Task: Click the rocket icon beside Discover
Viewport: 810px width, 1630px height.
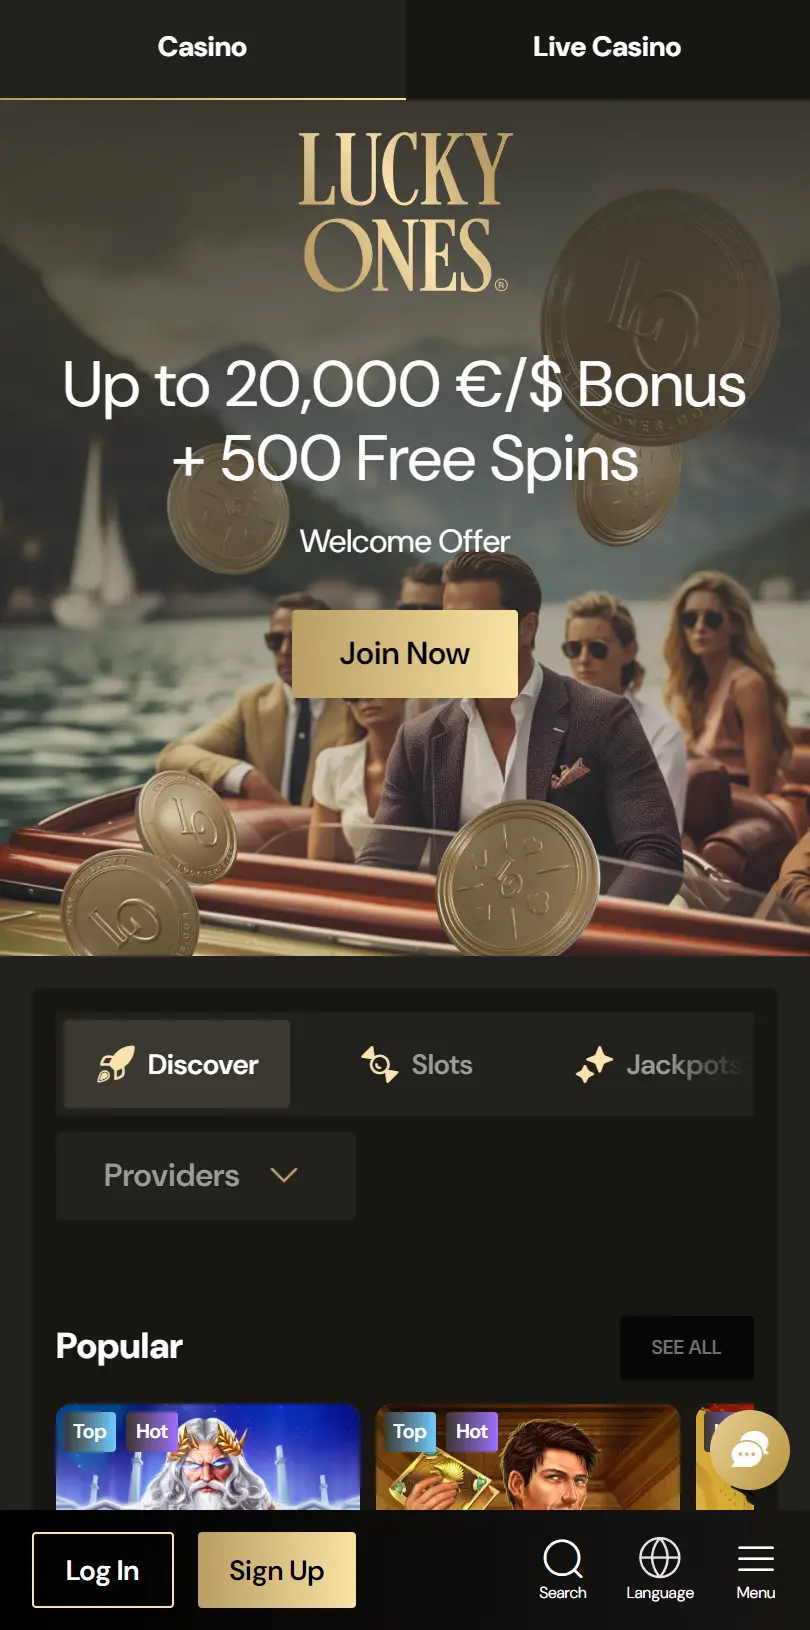Action: coord(115,1064)
